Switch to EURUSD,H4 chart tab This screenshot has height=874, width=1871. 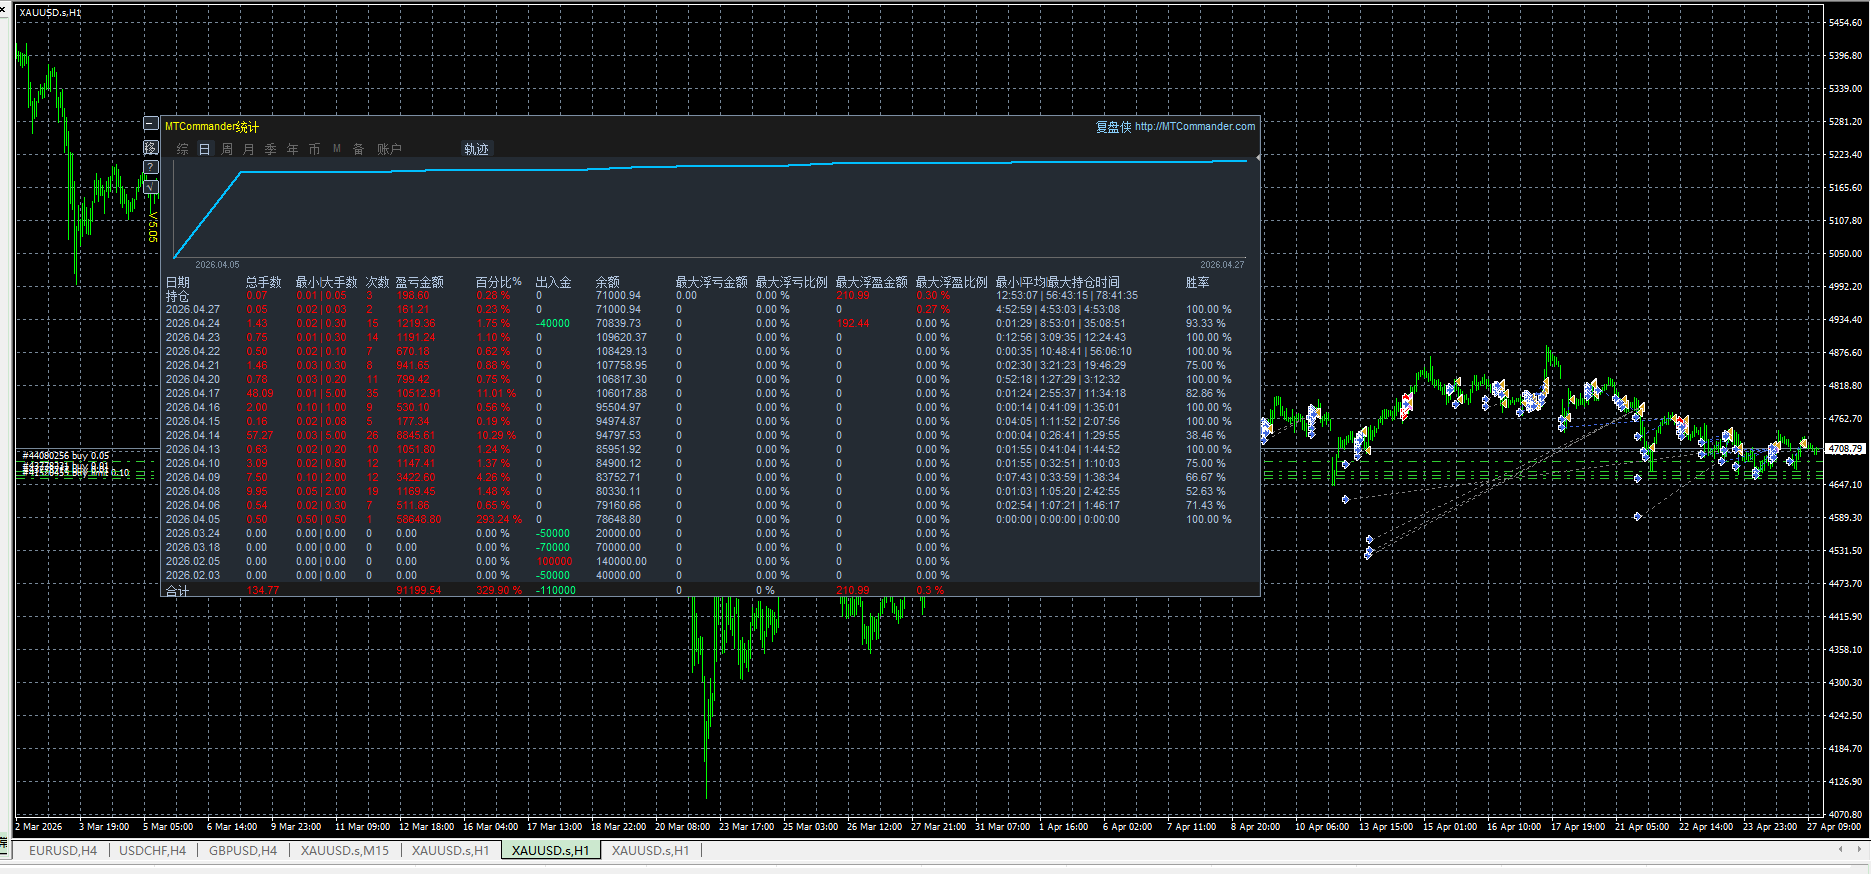(x=63, y=851)
